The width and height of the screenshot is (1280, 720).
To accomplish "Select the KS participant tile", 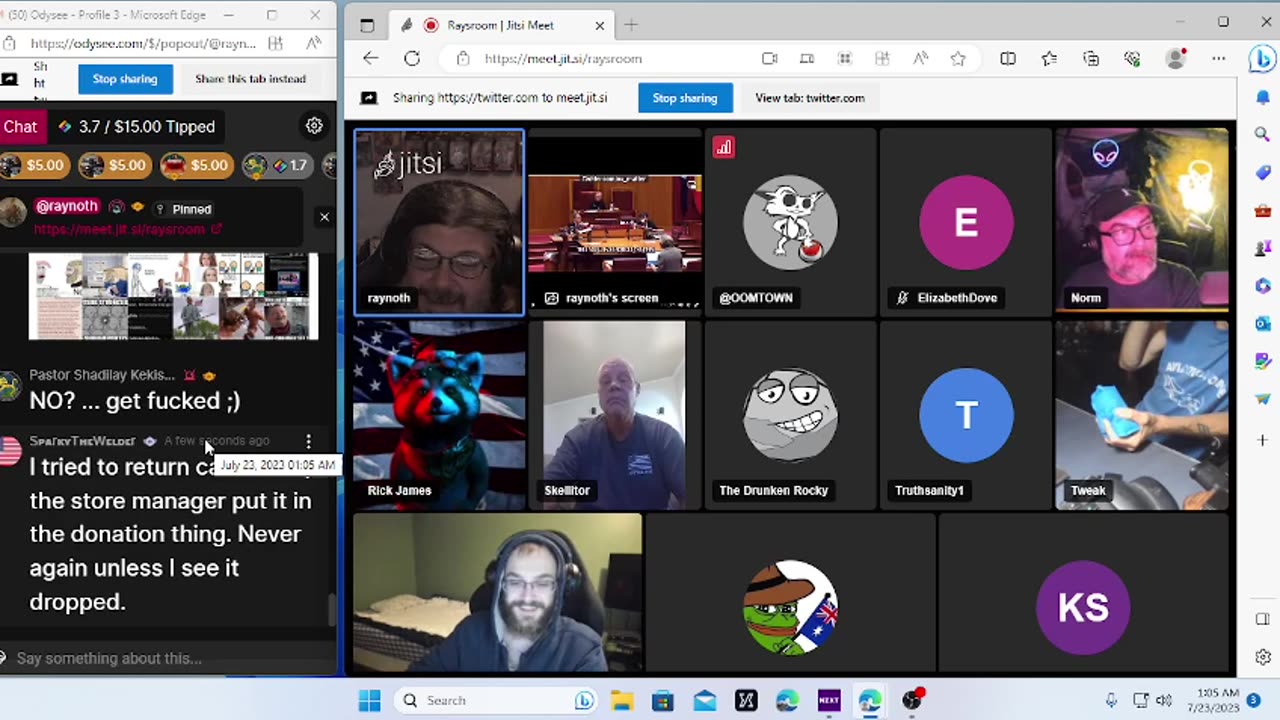I will [1084, 592].
